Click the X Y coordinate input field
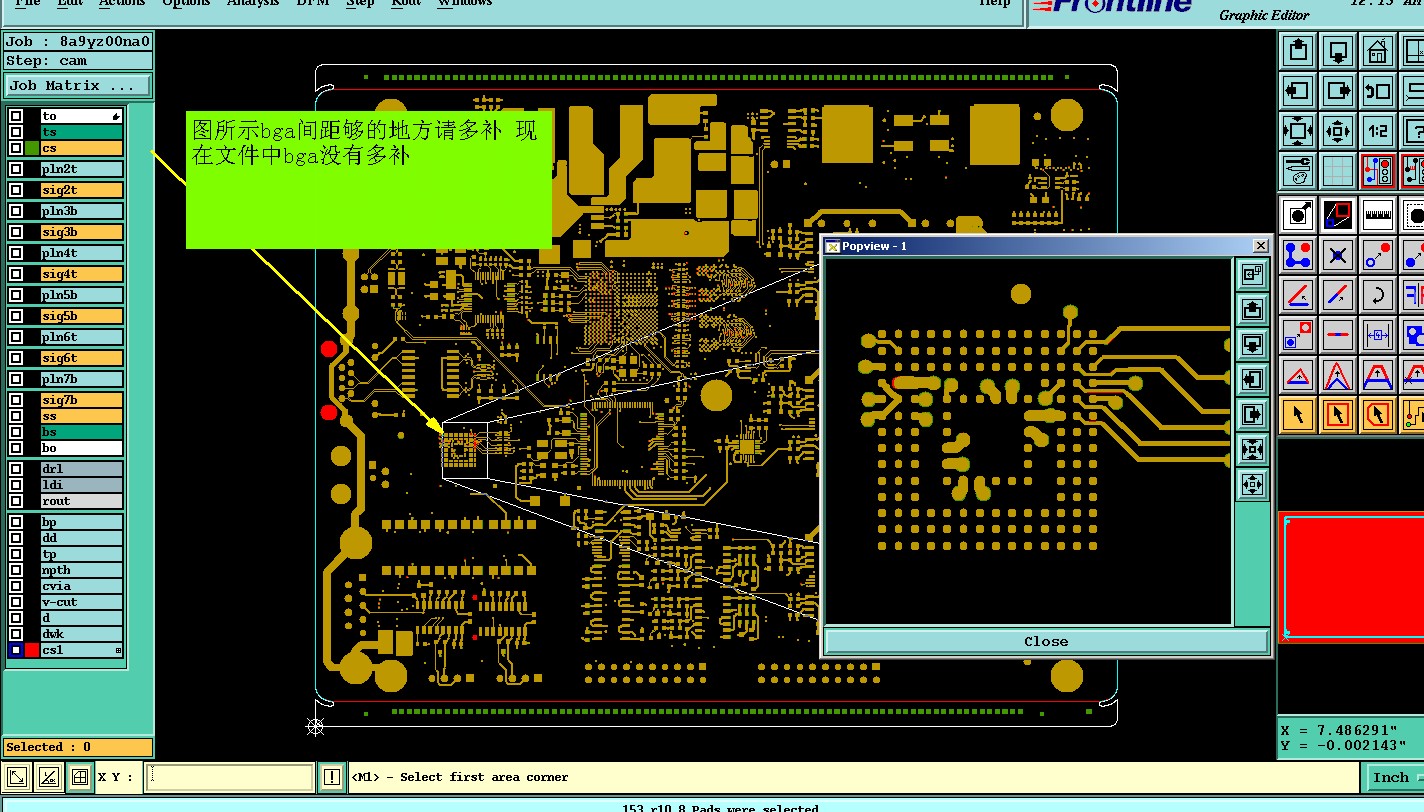 click(x=229, y=777)
